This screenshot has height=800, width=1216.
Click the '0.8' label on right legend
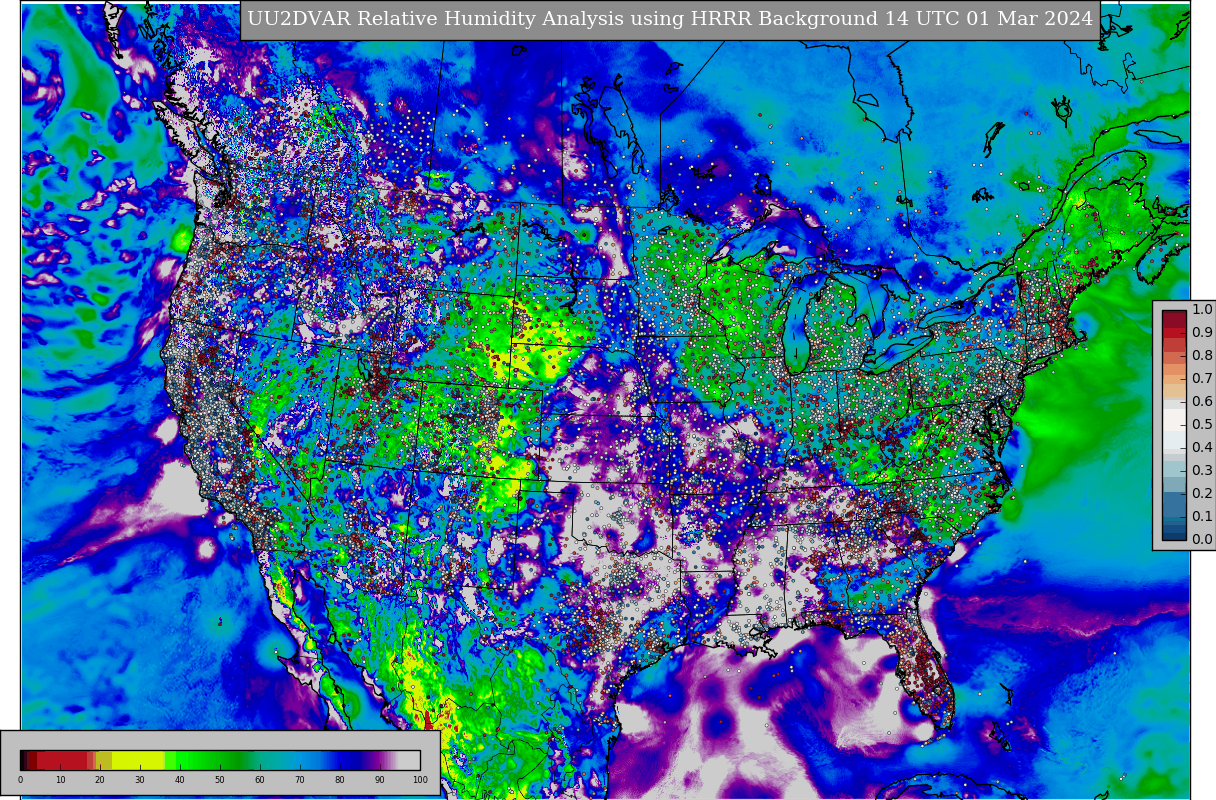(1202, 355)
